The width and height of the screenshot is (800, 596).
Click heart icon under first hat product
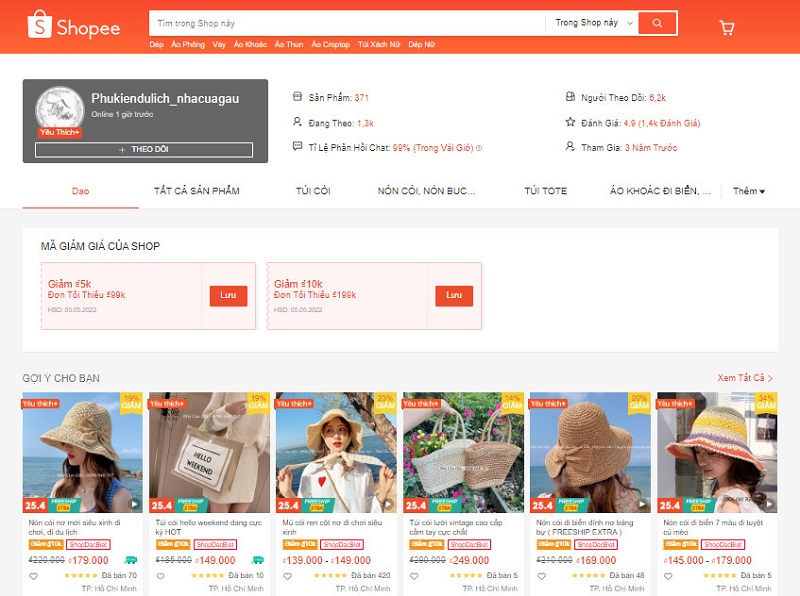coord(33,576)
